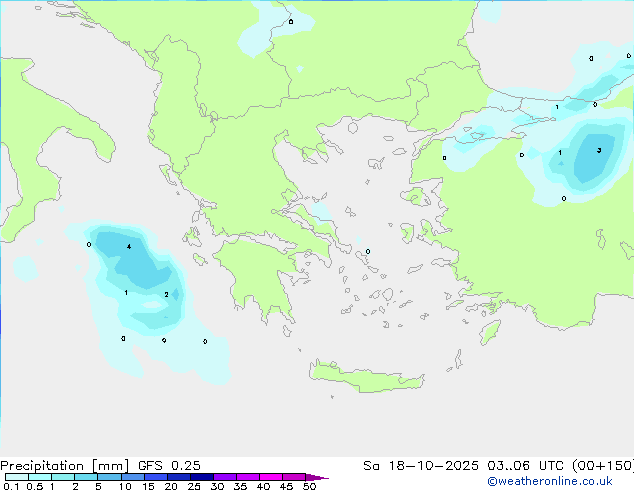Click the island of Rhodes outline
This screenshot has height=490, width=634.
(x=490, y=332)
